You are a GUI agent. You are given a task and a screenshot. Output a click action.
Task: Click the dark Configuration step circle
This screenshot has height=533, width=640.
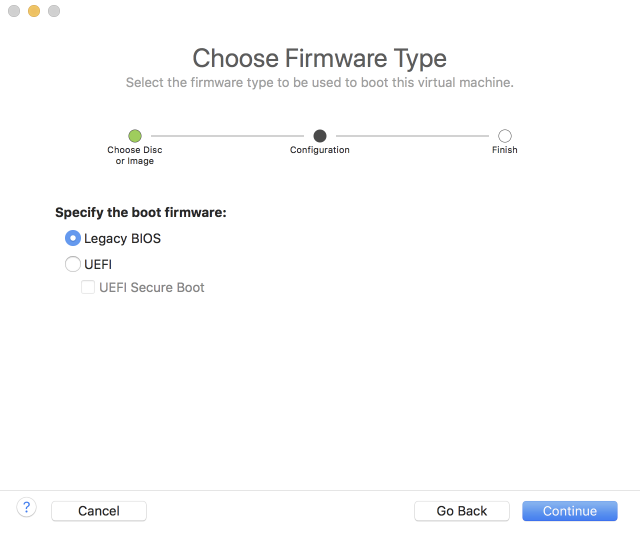pos(320,136)
